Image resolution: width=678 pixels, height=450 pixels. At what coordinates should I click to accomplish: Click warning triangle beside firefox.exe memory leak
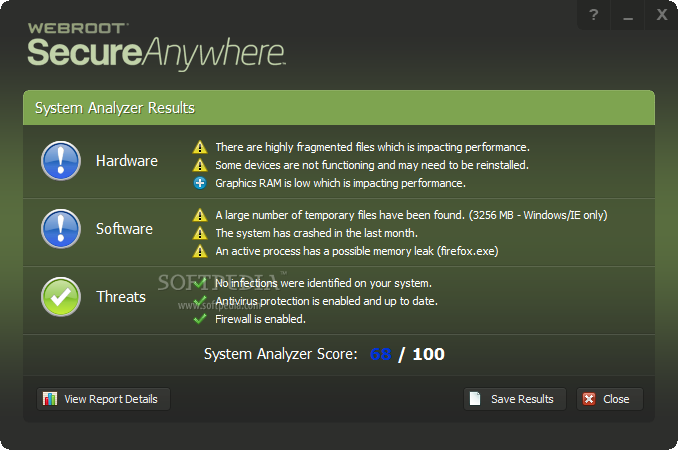200,251
